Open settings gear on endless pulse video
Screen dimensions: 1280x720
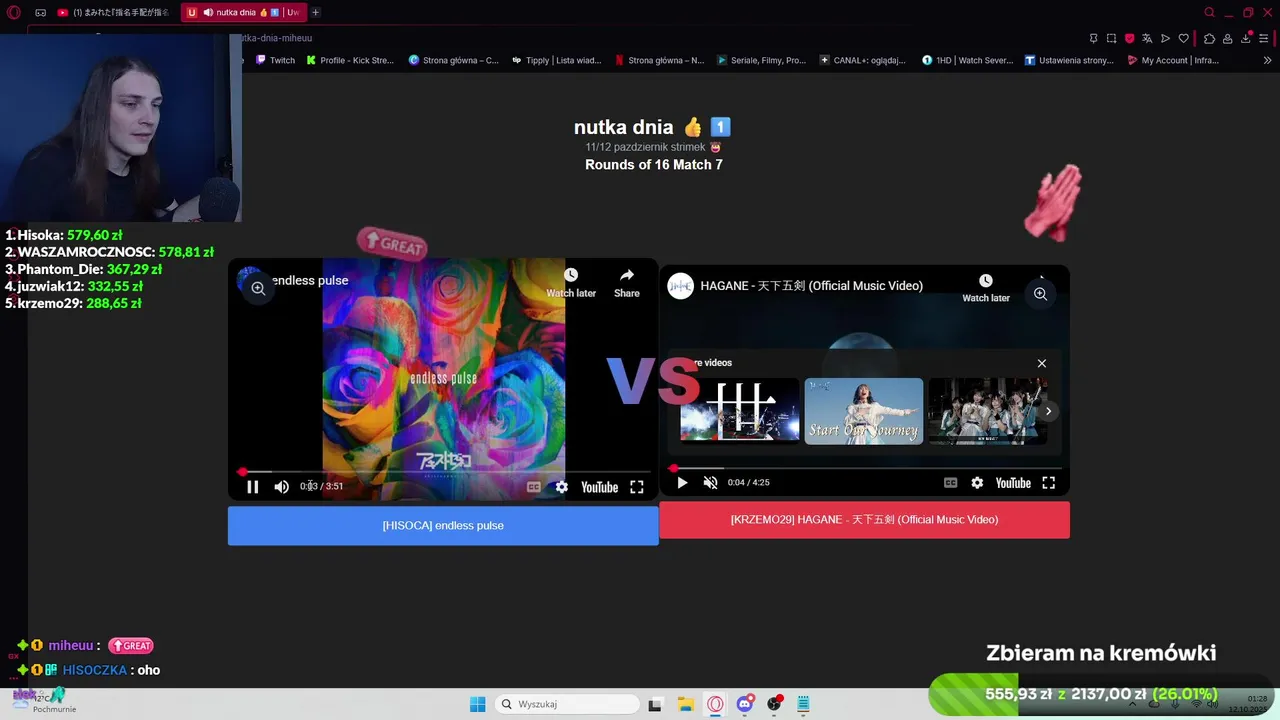562,487
